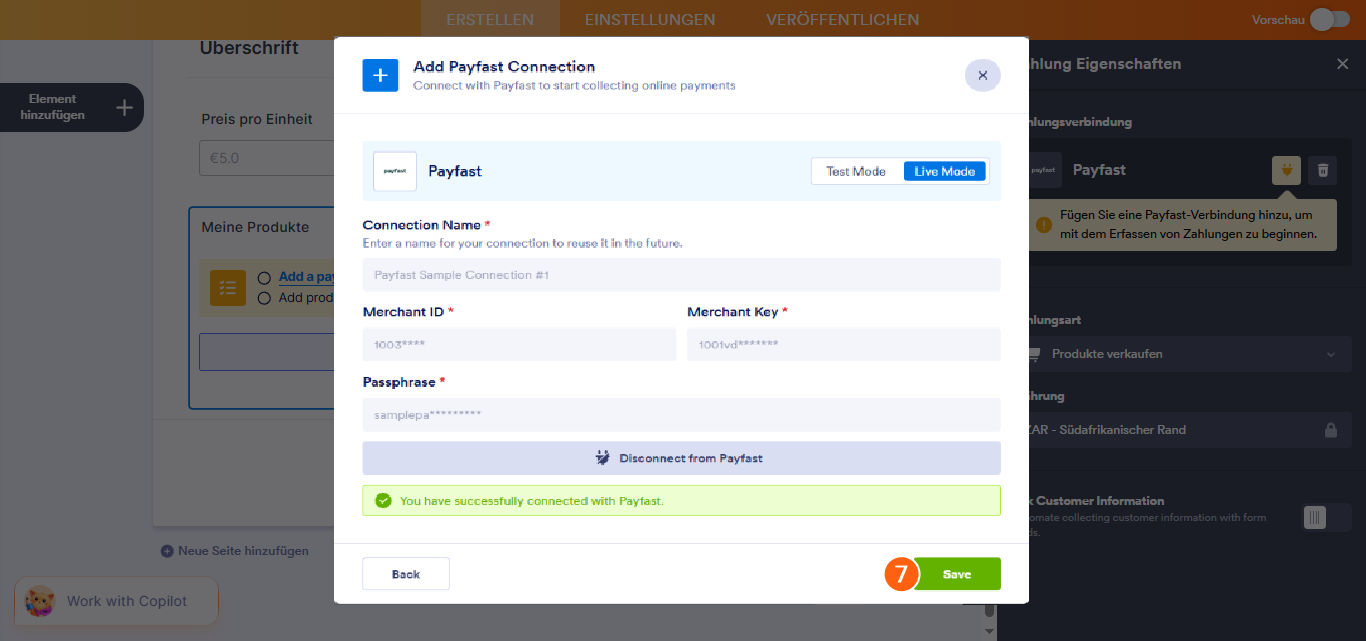Image resolution: width=1366 pixels, height=641 pixels.
Task: Click the Payfast logo thumbnail in dialog
Action: [x=395, y=171]
